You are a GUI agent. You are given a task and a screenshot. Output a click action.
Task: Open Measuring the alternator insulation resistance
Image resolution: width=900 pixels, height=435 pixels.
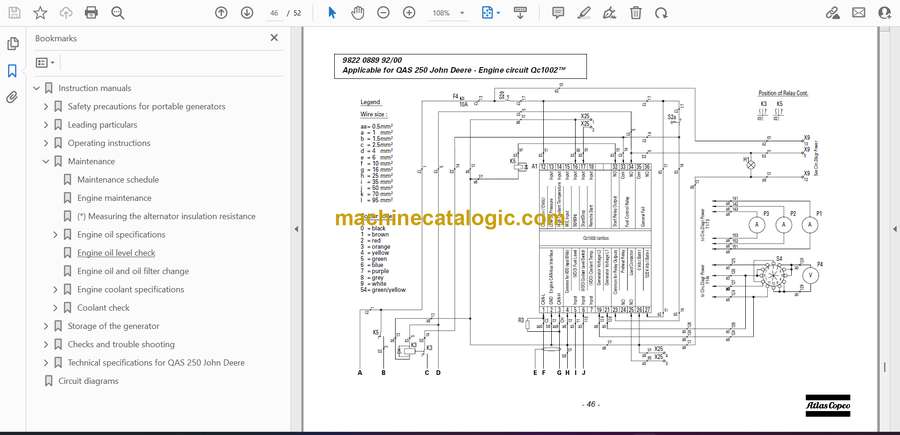coord(166,216)
